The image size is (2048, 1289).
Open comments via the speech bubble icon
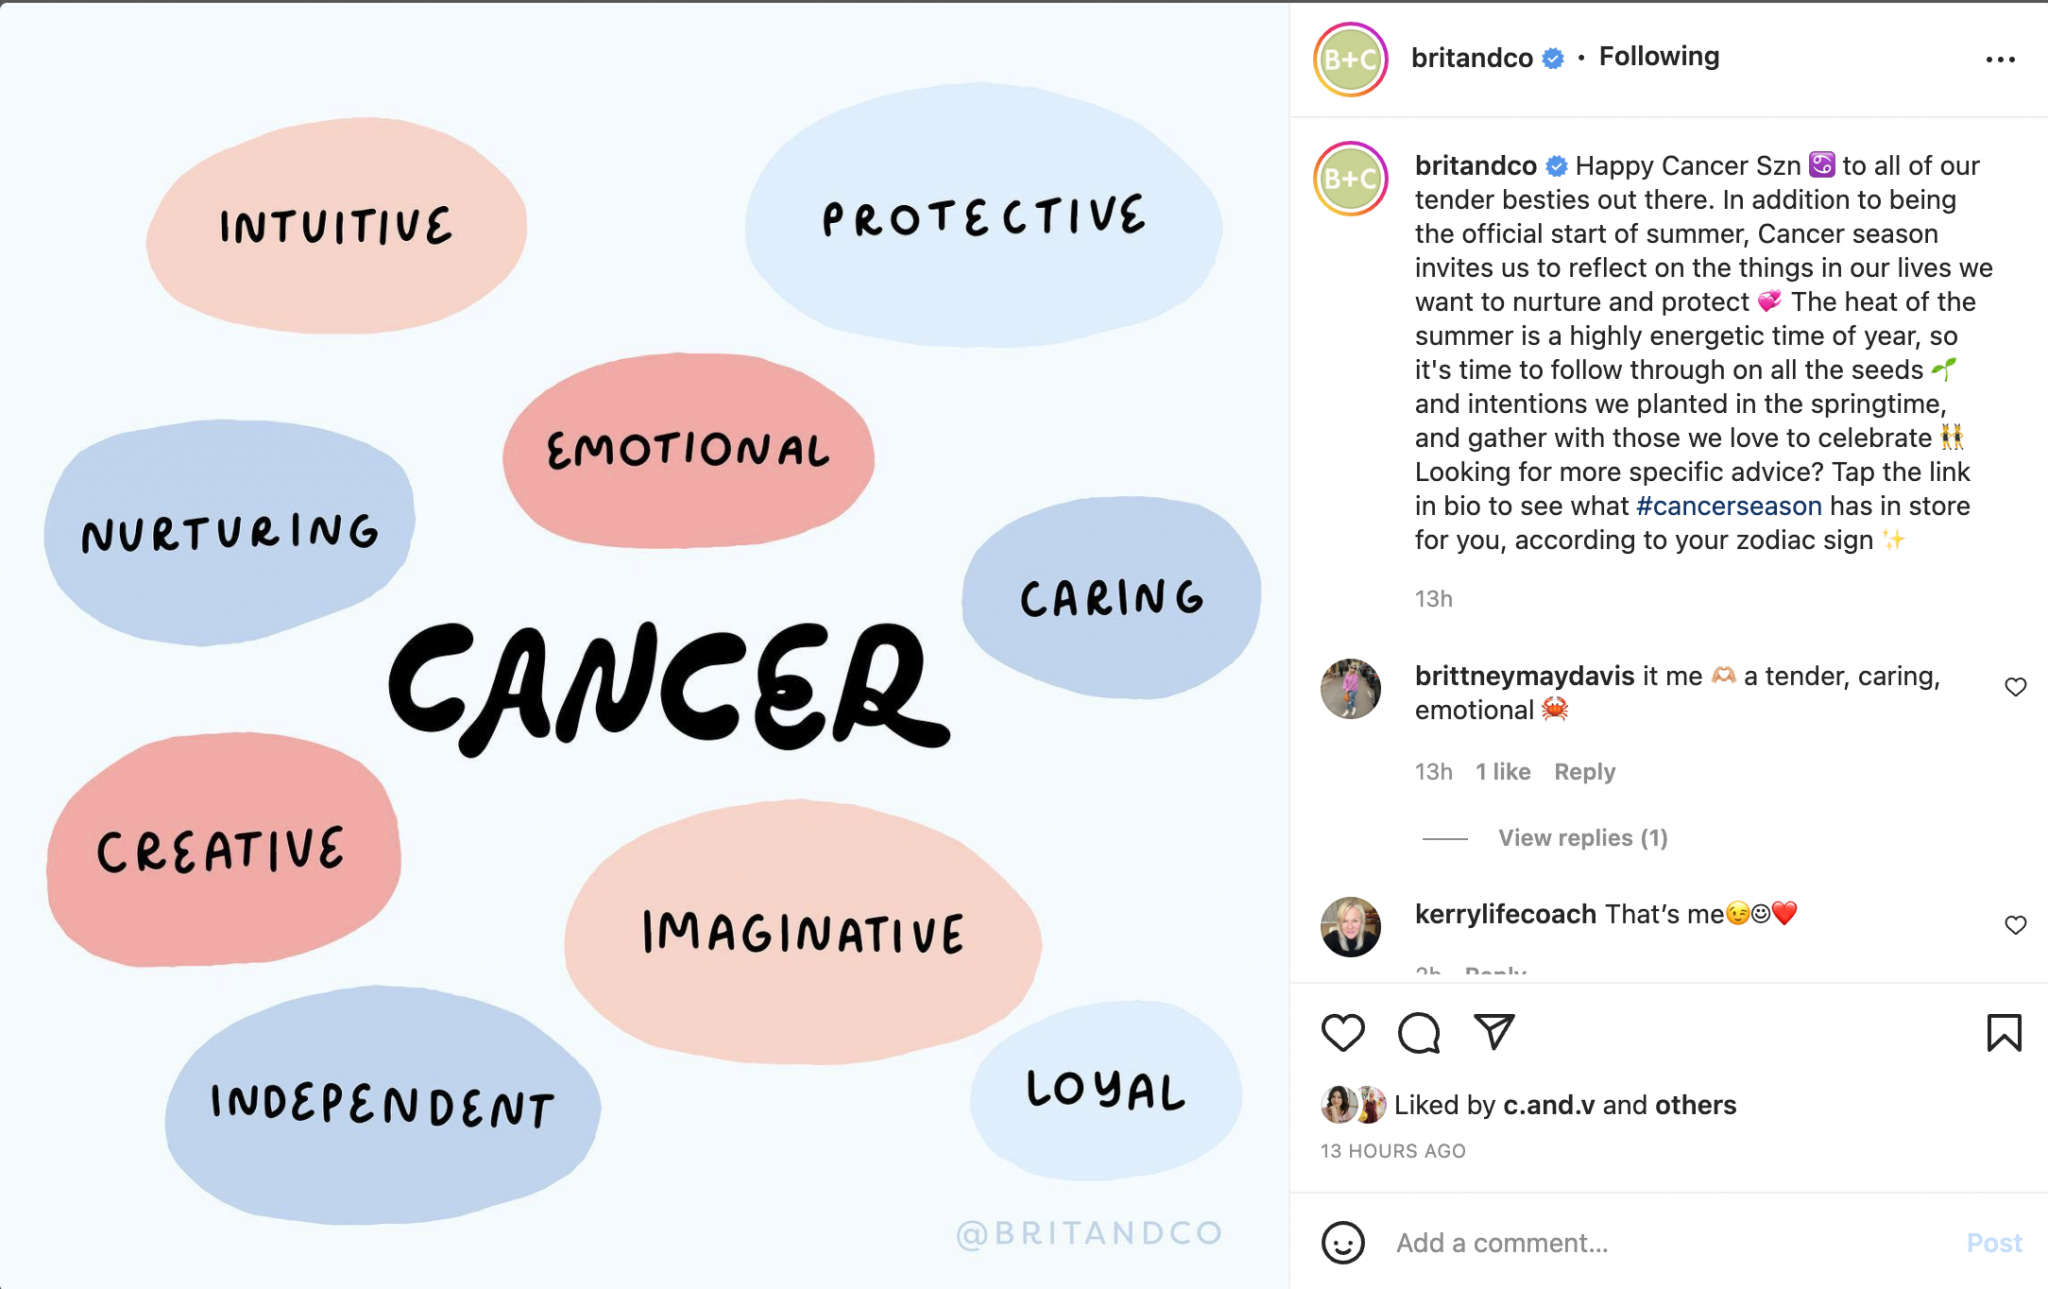click(x=1420, y=1034)
